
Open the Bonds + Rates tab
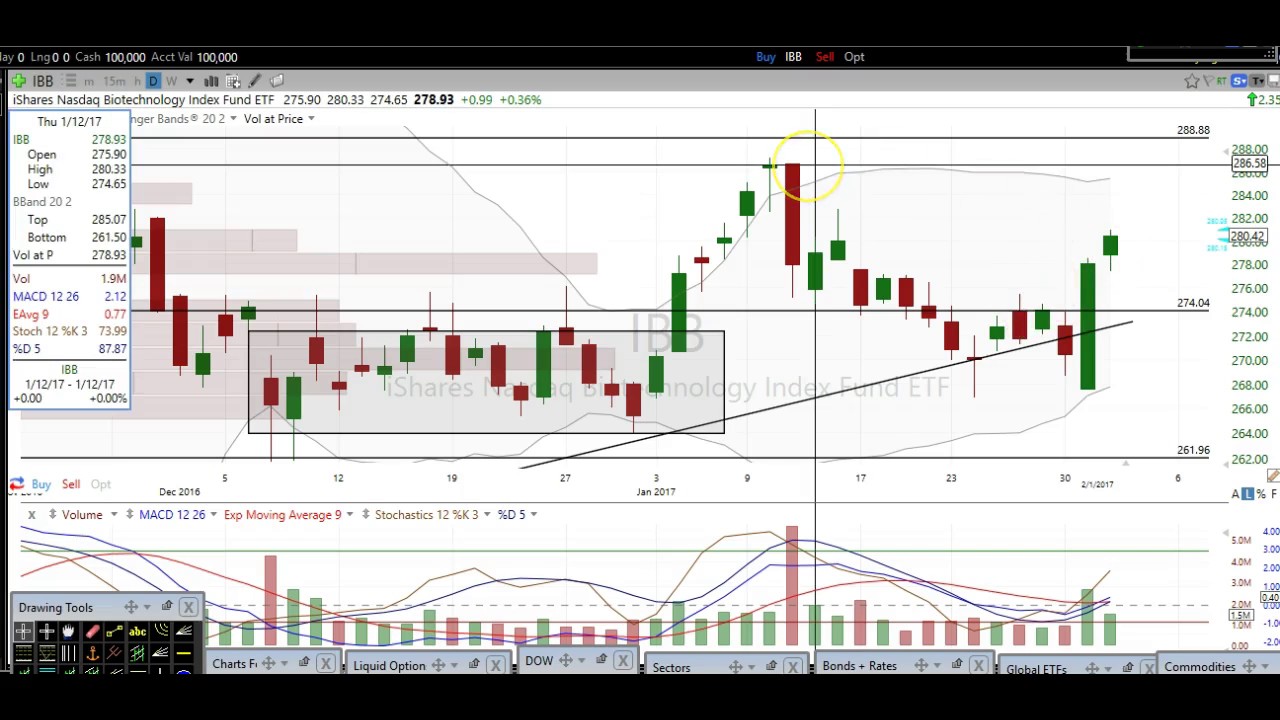859,666
